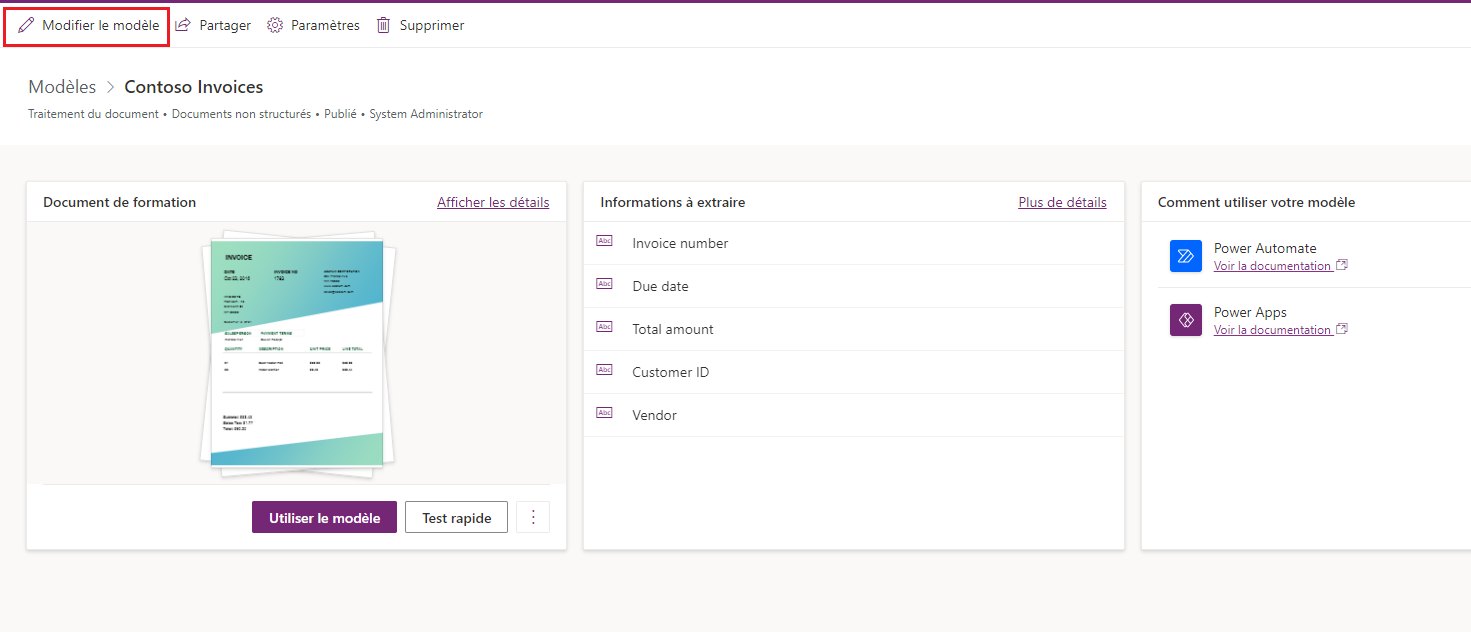Click the Test rapide button
Screen dimensions: 1471x632
(x=456, y=517)
